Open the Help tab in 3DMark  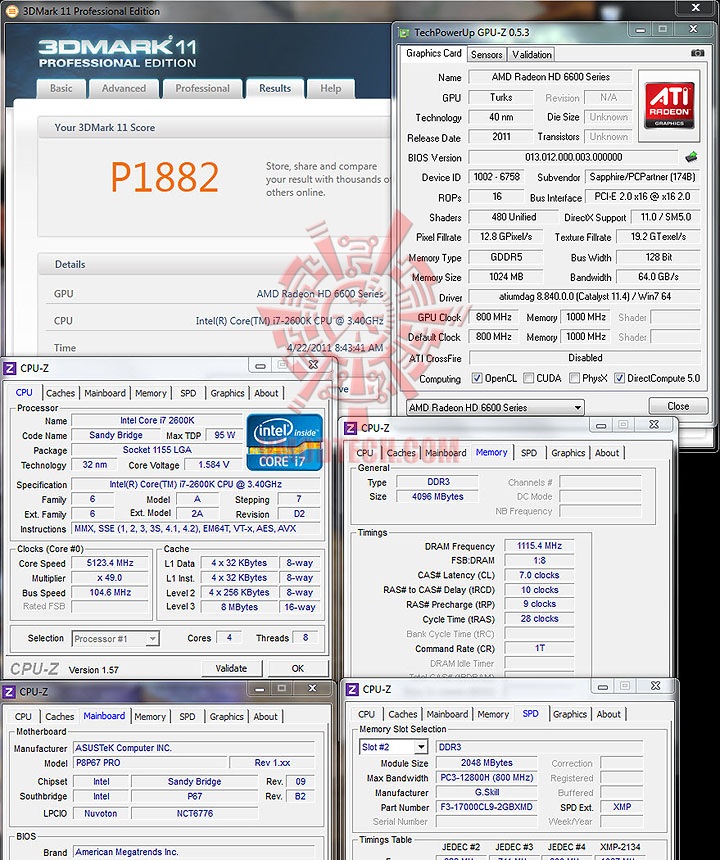(x=331, y=88)
